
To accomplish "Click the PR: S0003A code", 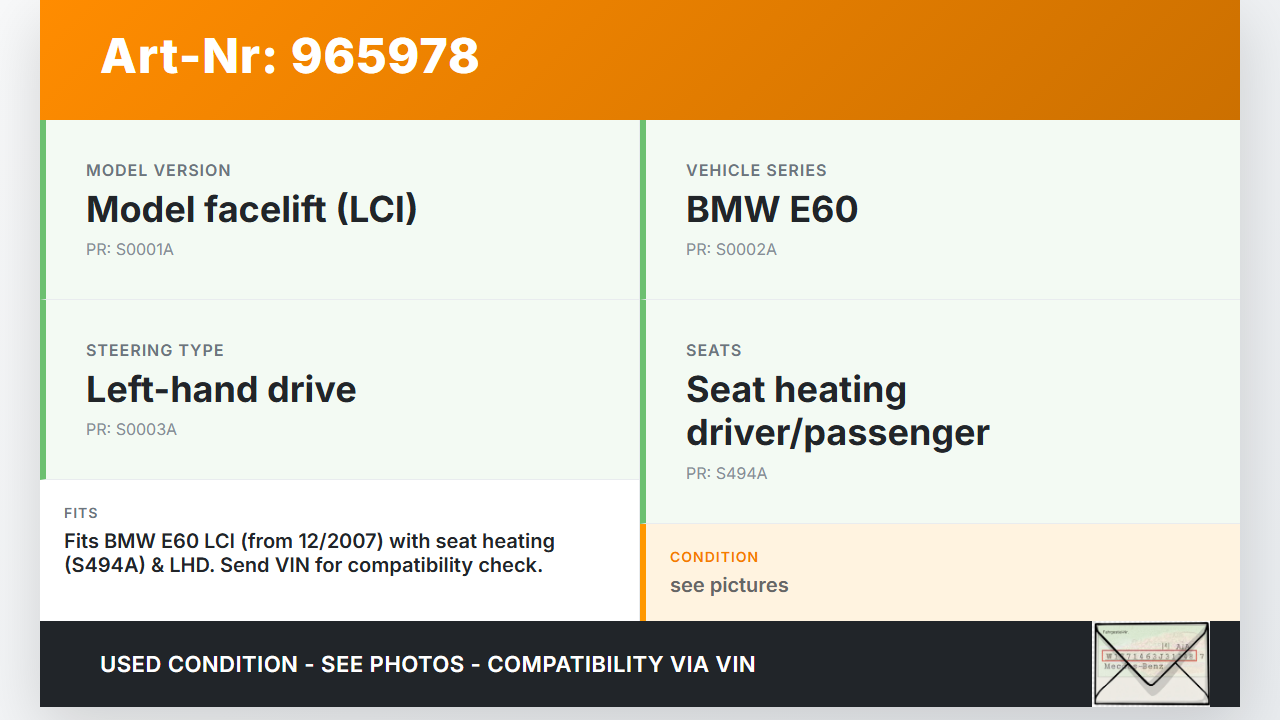I will coord(131,429).
